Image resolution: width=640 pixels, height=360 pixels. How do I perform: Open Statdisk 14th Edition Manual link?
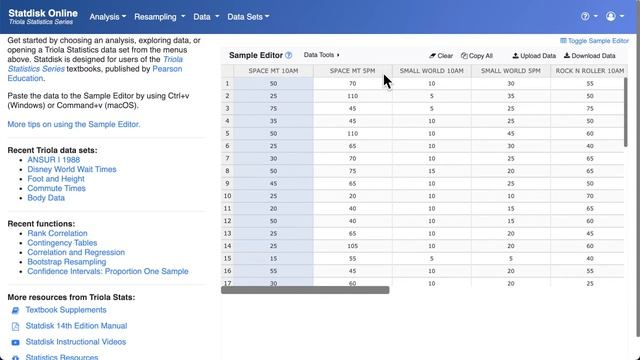[76, 326]
